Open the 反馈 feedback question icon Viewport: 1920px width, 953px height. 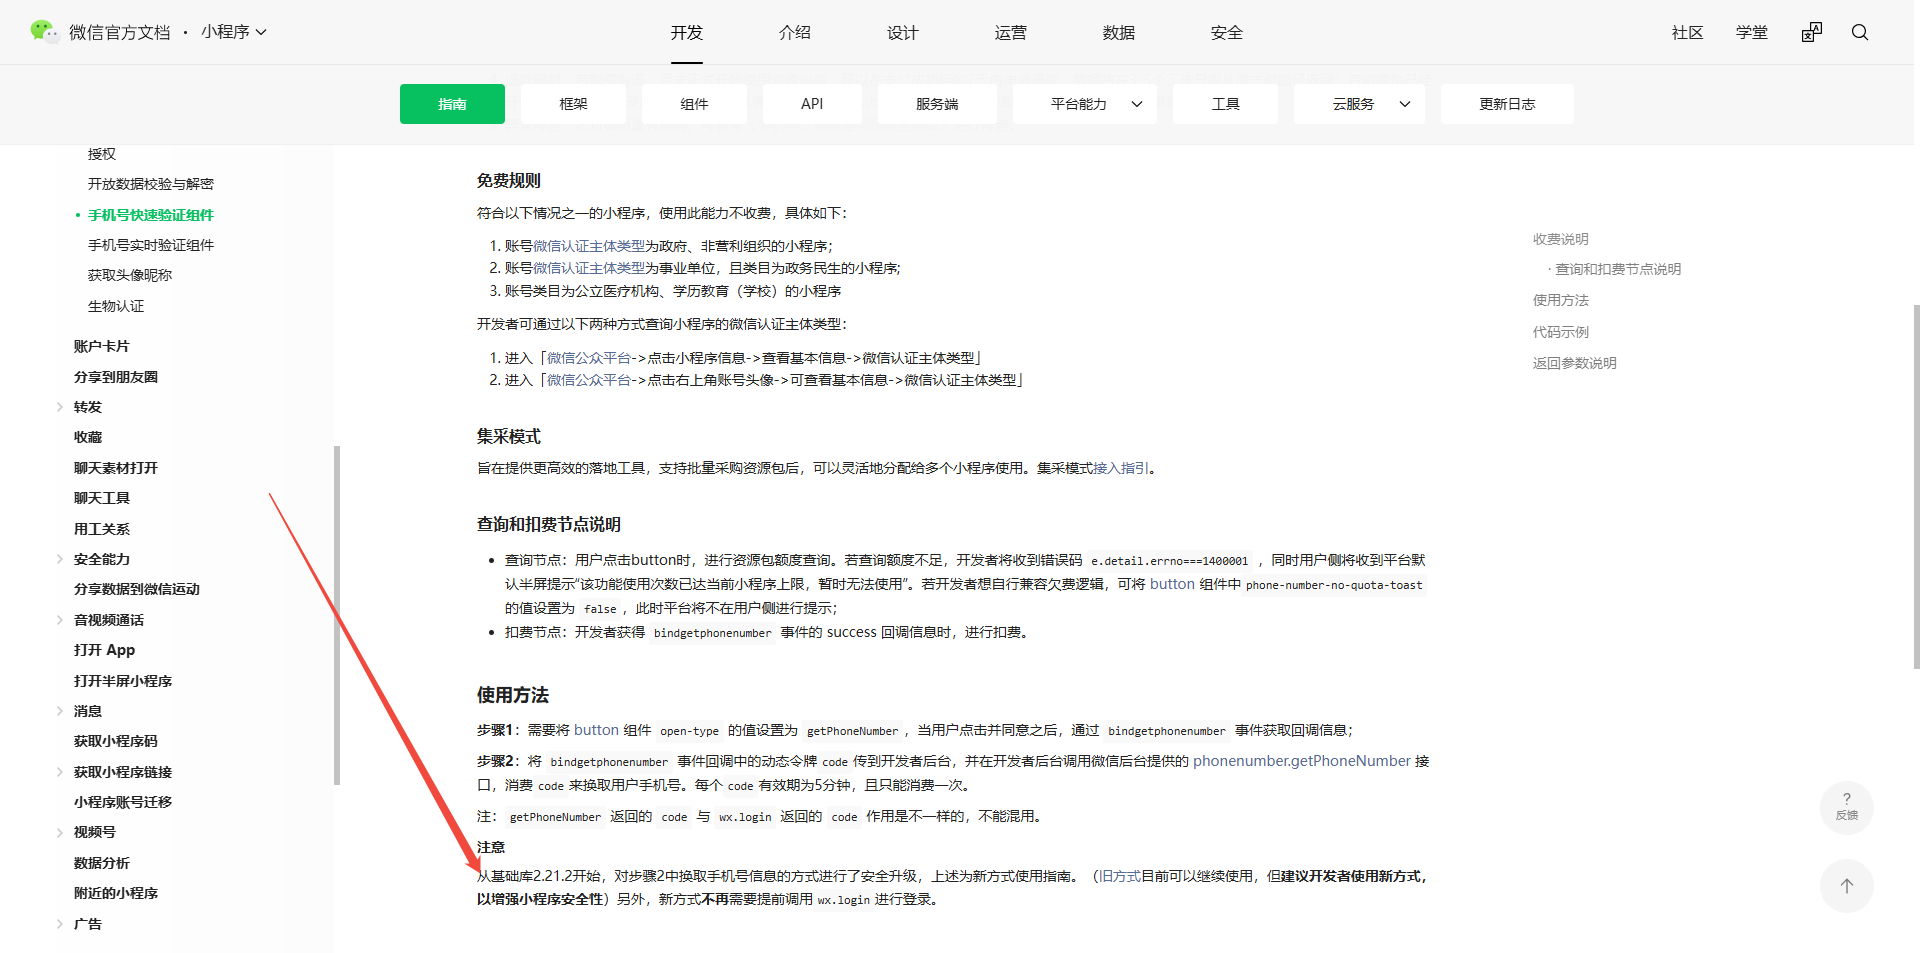(x=1847, y=807)
